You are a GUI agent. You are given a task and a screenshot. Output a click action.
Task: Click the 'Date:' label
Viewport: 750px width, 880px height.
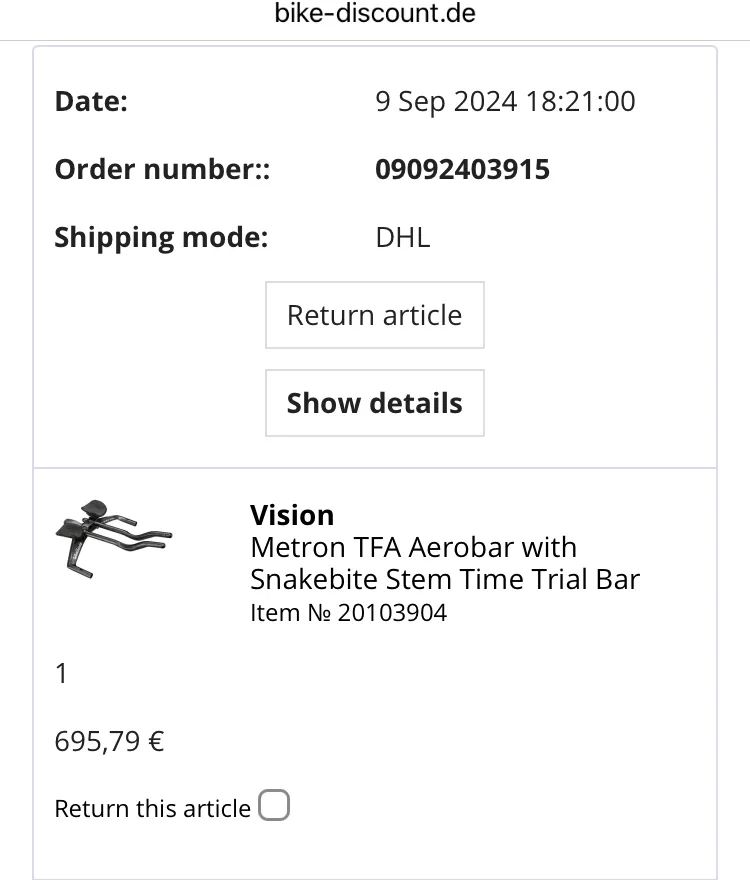91,102
